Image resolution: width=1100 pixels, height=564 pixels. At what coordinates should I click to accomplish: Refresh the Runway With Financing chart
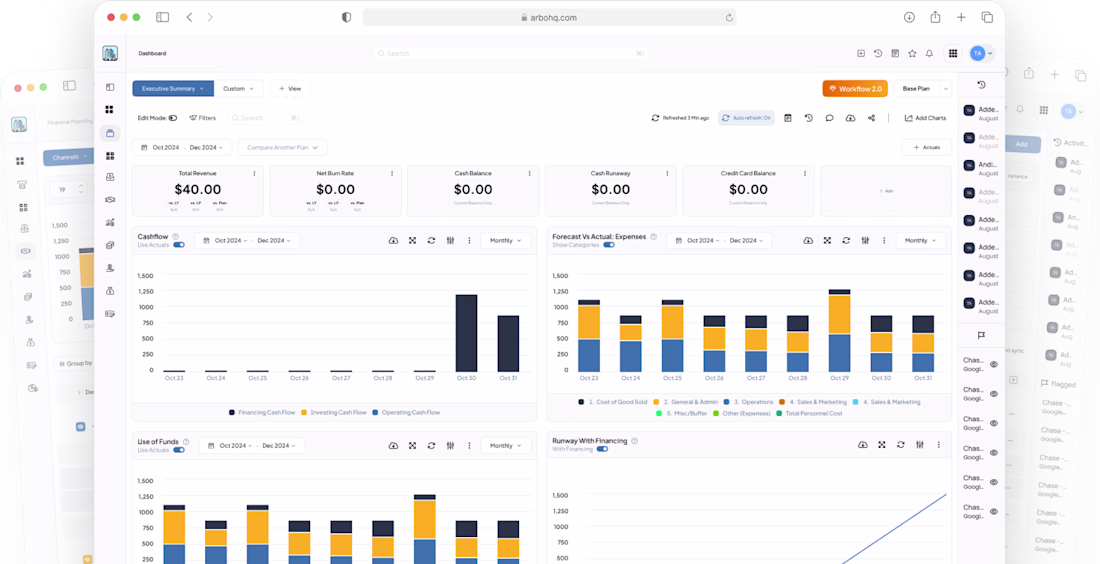click(x=900, y=445)
